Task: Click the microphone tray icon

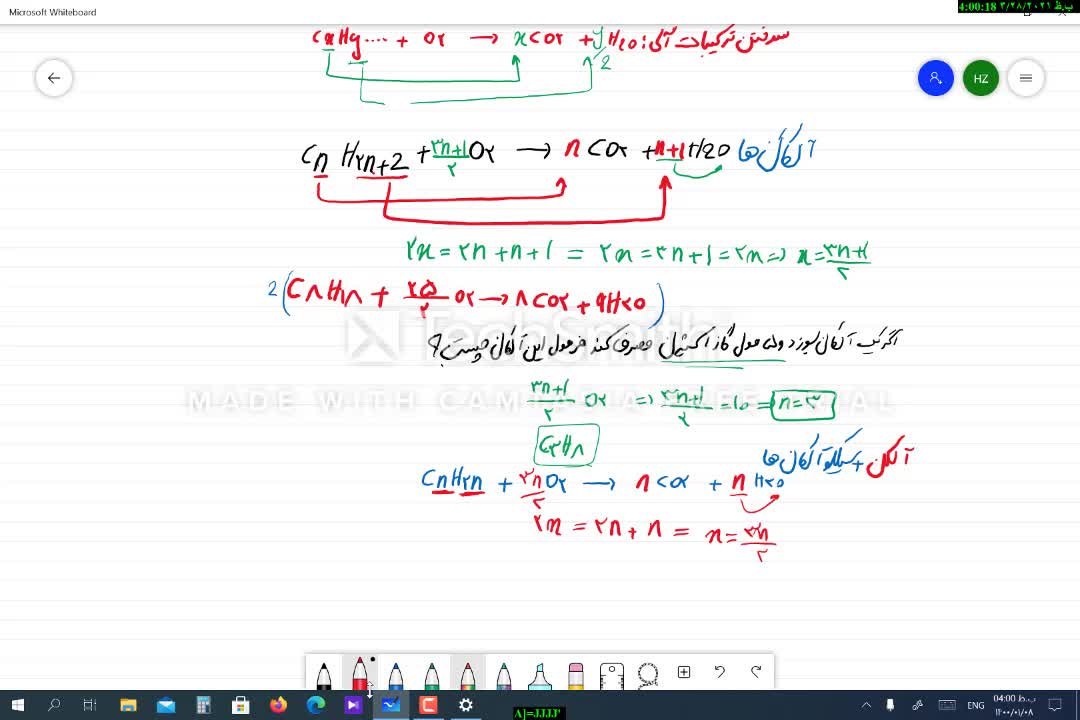Action: pyautogui.click(x=890, y=705)
